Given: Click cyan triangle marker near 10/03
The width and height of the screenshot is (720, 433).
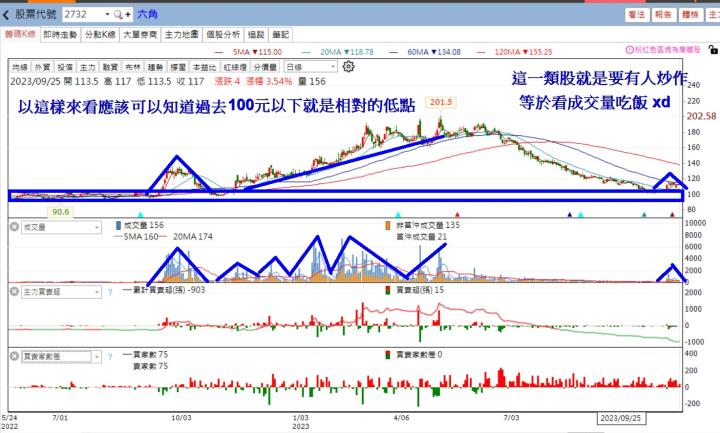Looking at the screenshot, I should pyautogui.click(x=141, y=214).
